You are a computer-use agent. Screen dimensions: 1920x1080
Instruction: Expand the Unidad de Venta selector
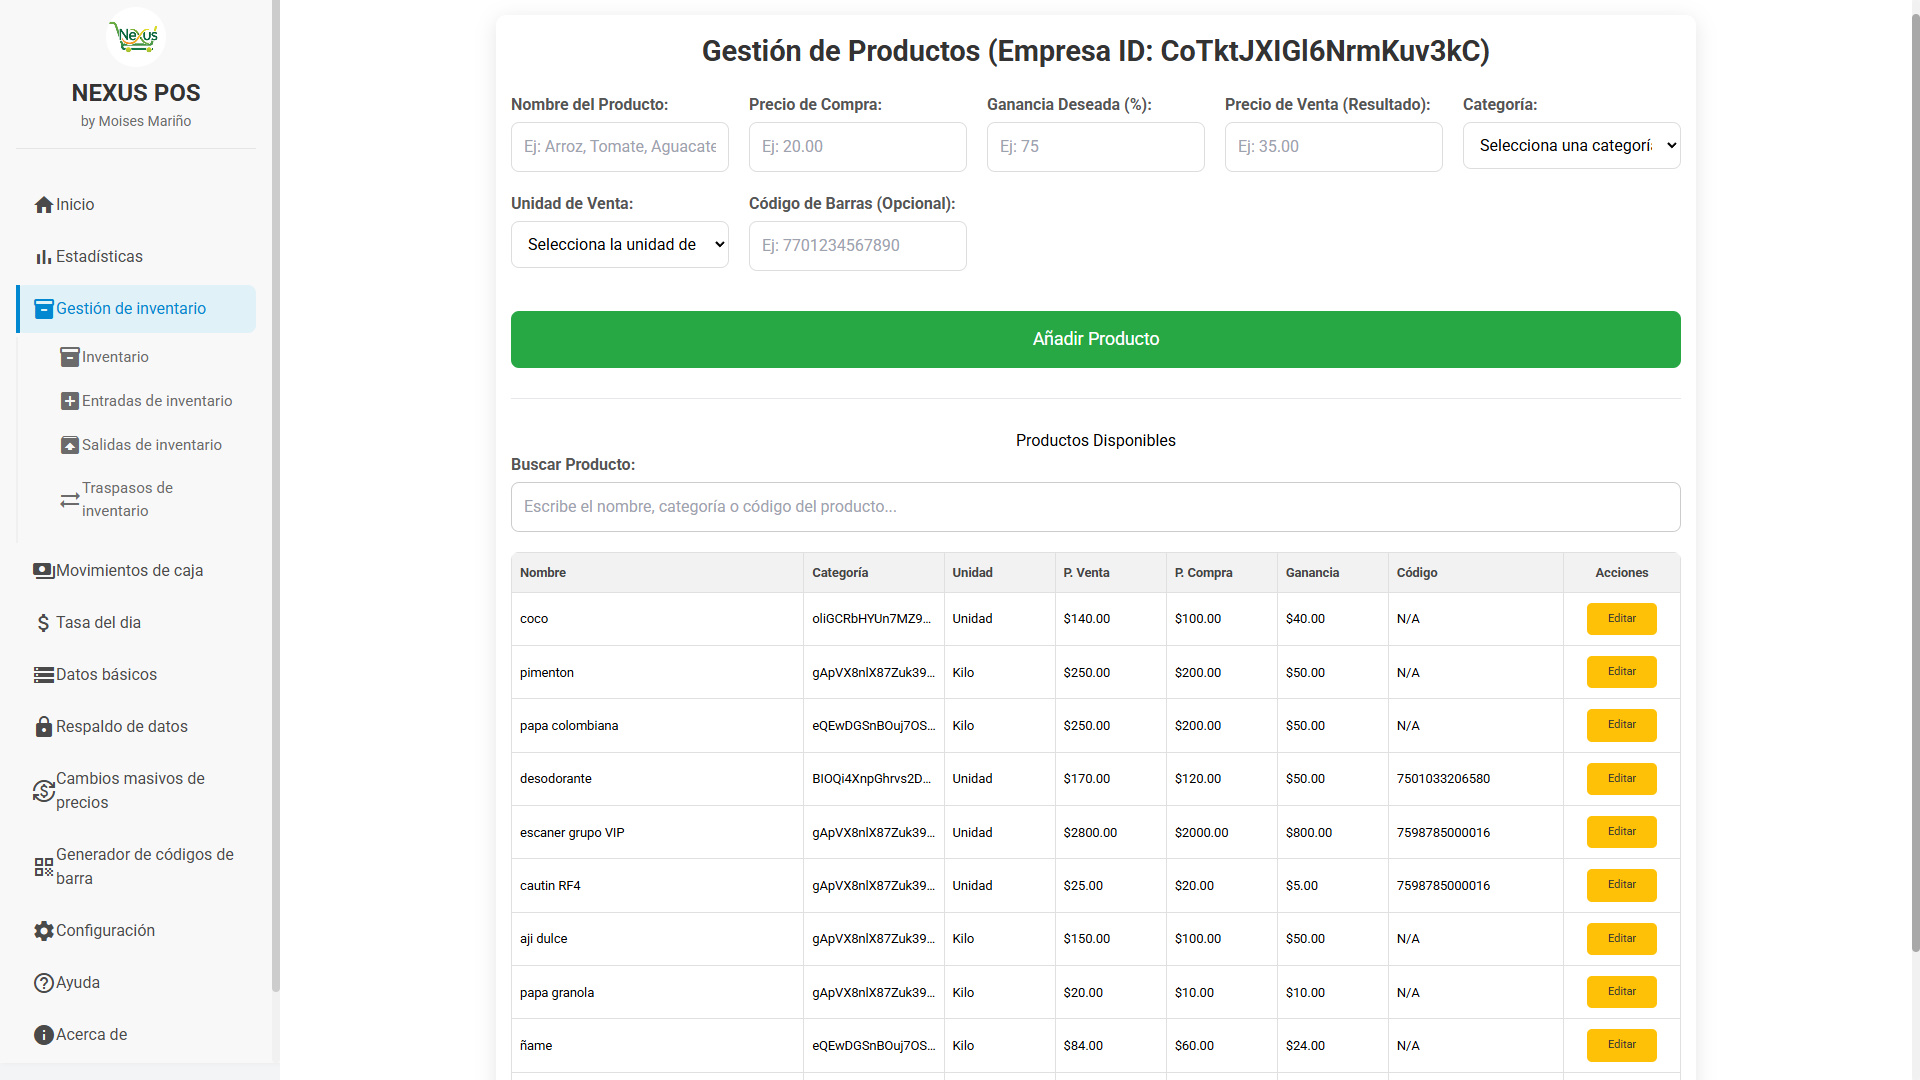[619, 244]
